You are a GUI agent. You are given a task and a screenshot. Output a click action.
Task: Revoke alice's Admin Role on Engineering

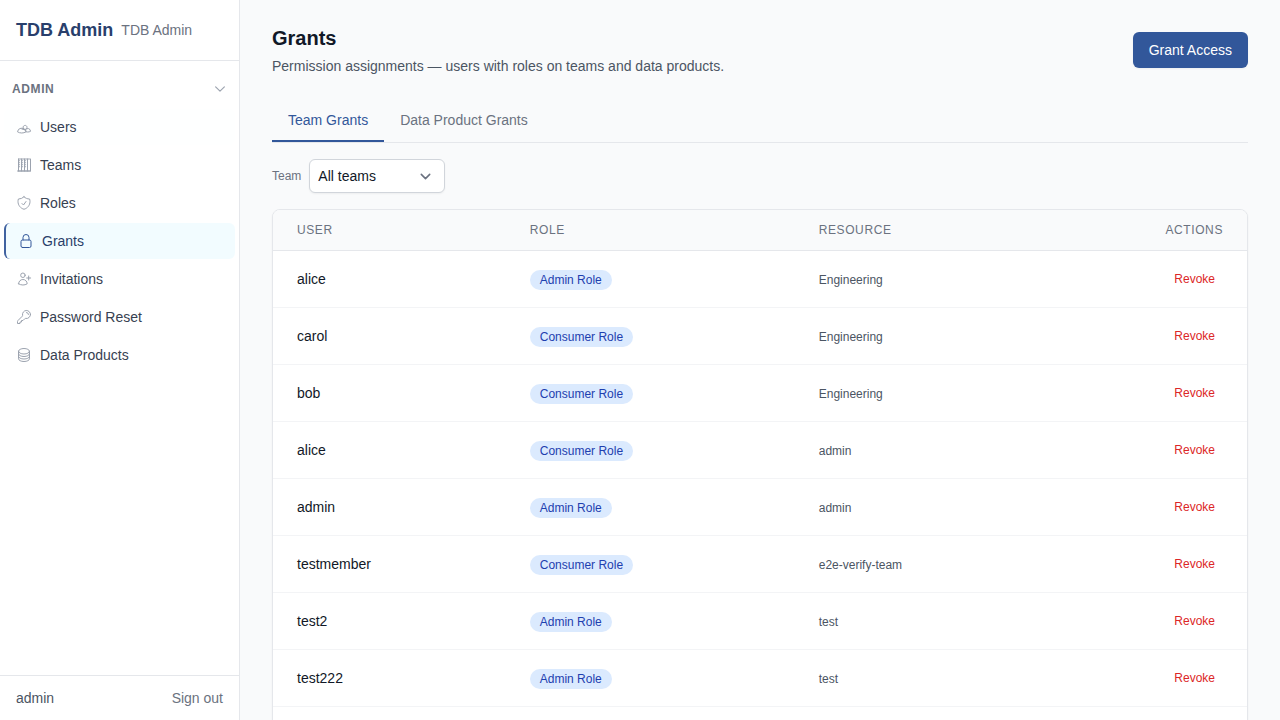1194,279
